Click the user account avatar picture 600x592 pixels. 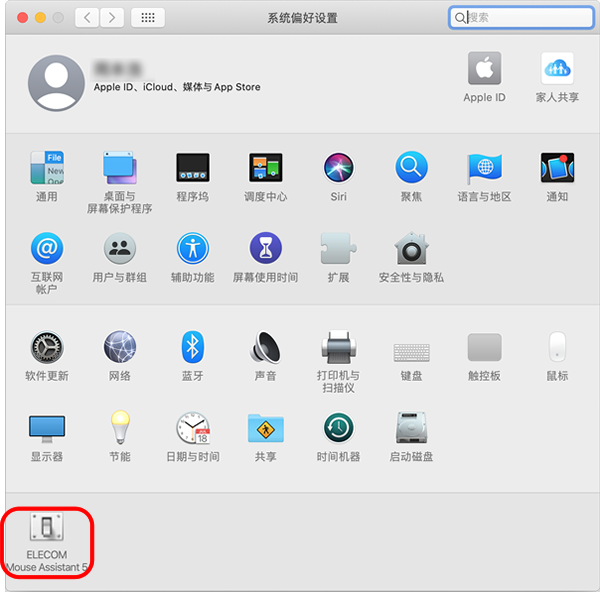click(x=56, y=83)
